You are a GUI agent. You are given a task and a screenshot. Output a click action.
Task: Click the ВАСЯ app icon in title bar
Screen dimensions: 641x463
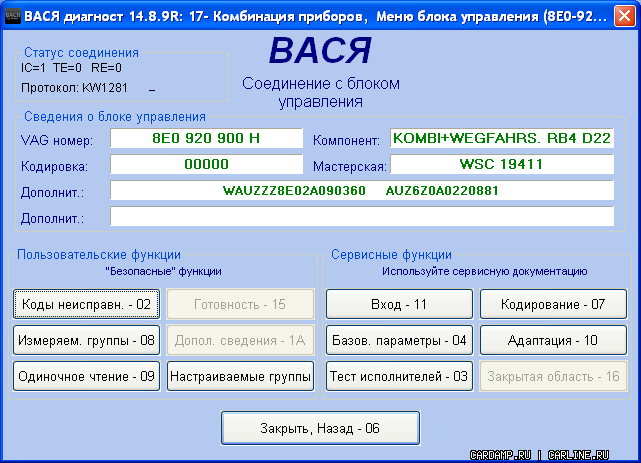12,16
